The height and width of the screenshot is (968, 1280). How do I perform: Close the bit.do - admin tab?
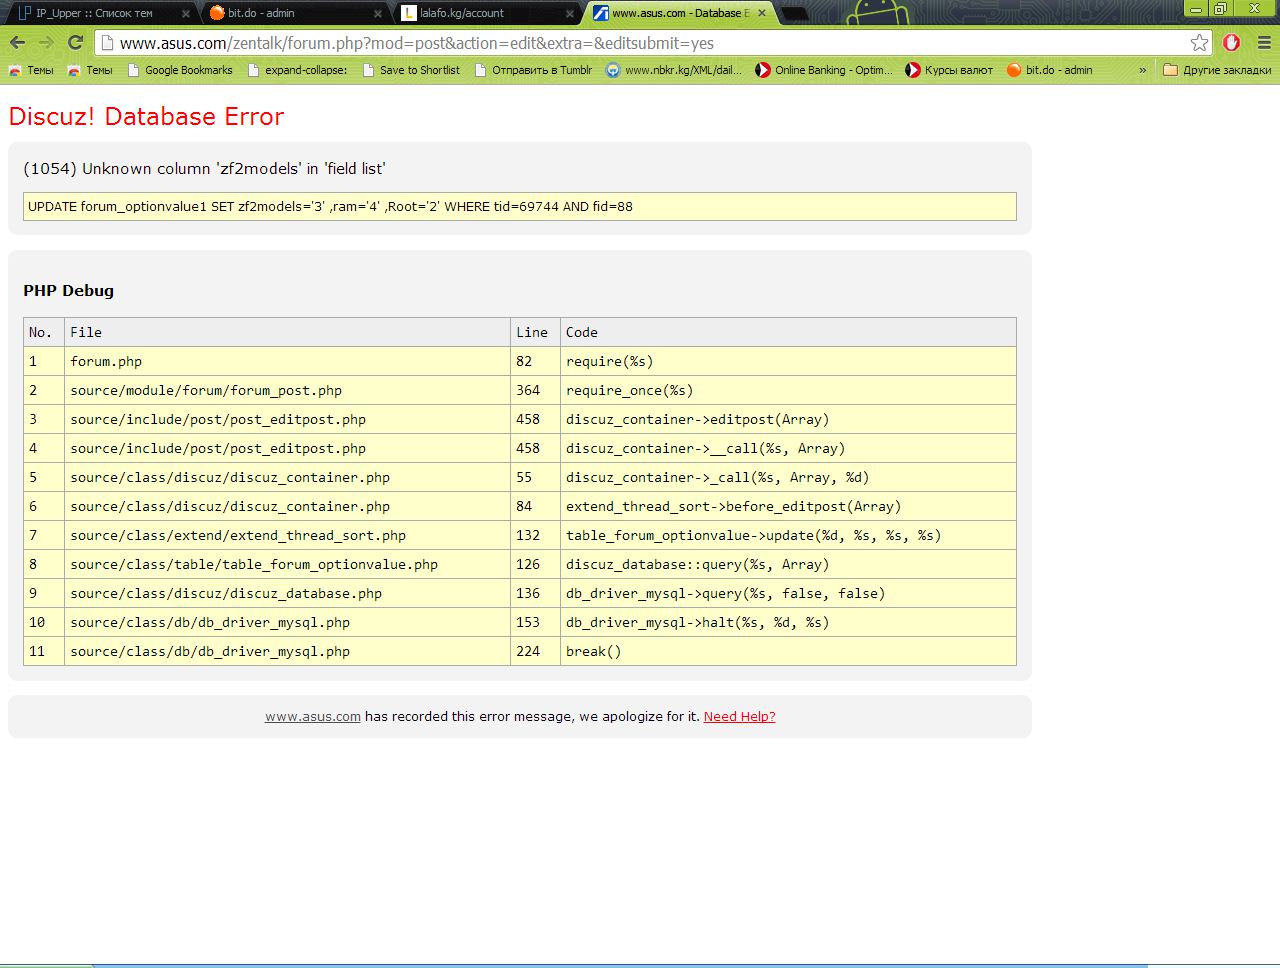[x=377, y=14]
